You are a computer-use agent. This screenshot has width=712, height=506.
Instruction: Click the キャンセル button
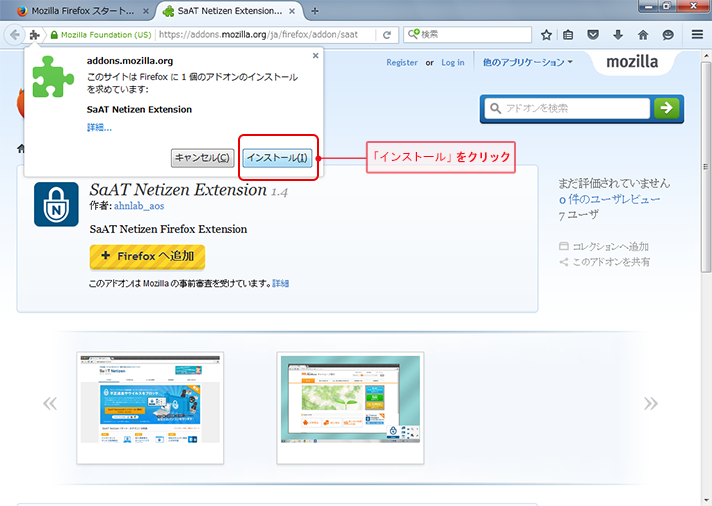203,158
